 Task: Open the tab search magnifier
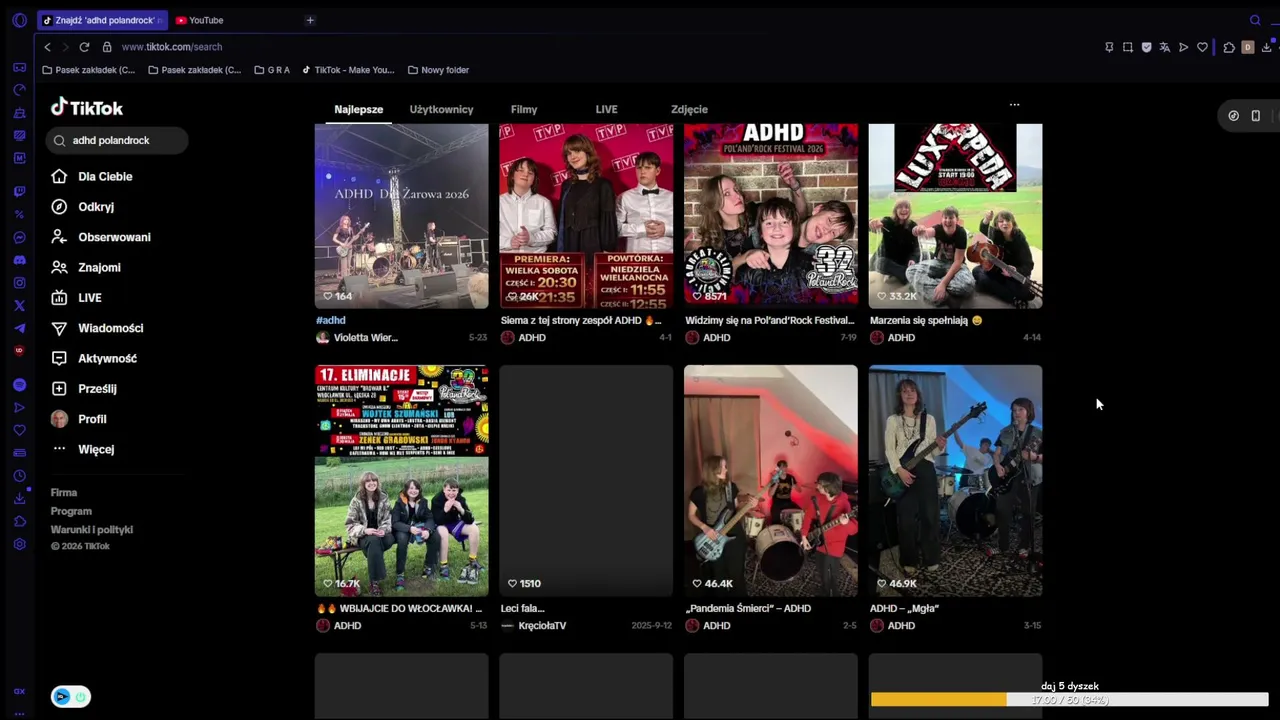pos(1255,20)
